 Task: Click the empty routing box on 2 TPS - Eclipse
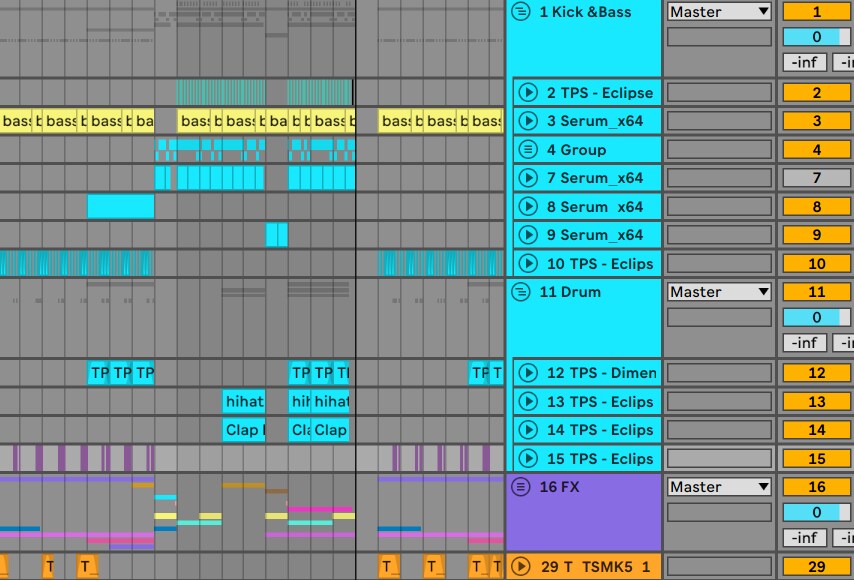tap(719, 93)
